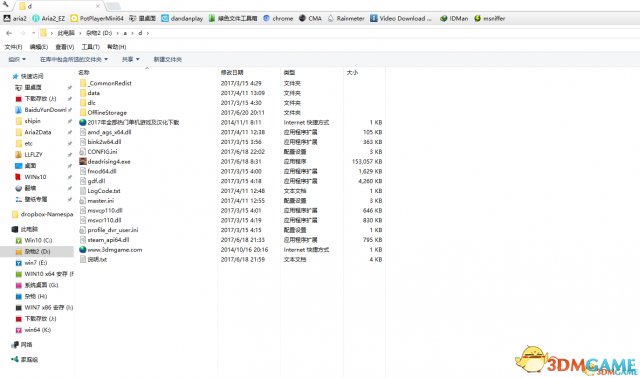Expand chevron after d in breadcrumb
Image resolution: width=640 pixels, height=378 pixels.
click(148, 33)
